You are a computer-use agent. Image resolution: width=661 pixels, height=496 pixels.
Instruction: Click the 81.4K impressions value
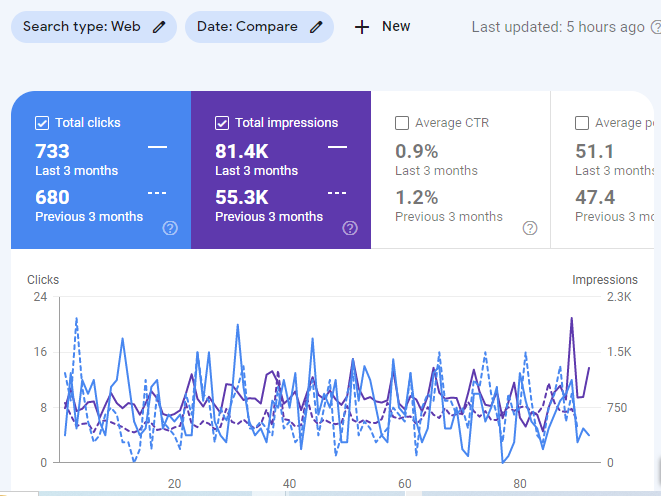(242, 151)
